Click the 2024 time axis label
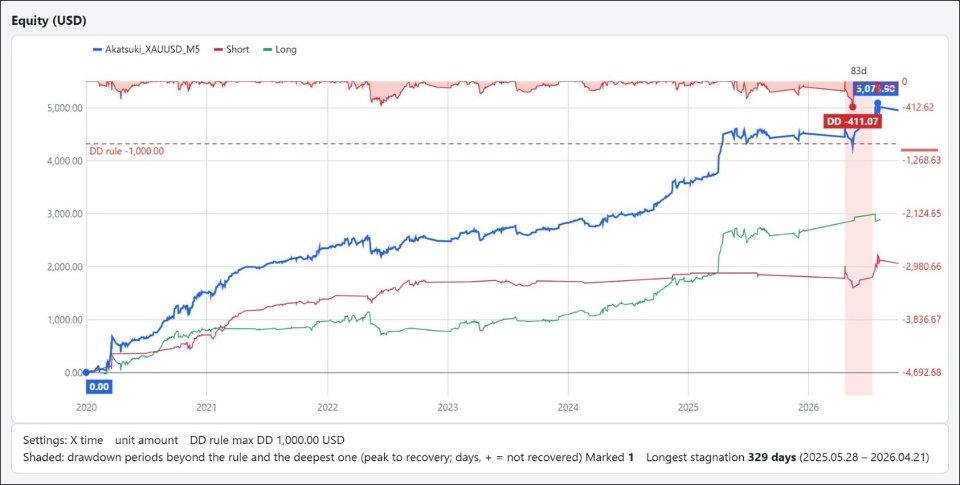Image resolution: width=960 pixels, height=485 pixels. tap(568, 408)
